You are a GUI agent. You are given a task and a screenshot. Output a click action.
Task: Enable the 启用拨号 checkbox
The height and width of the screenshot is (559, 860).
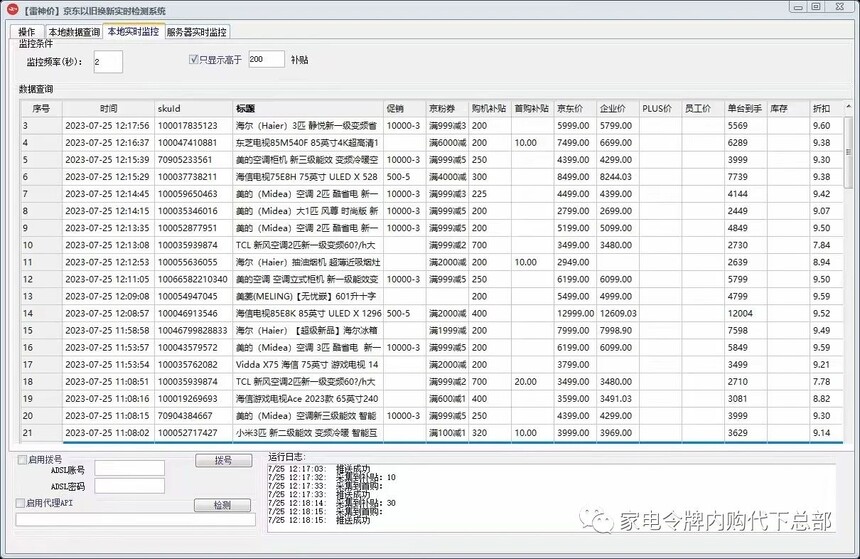22,460
